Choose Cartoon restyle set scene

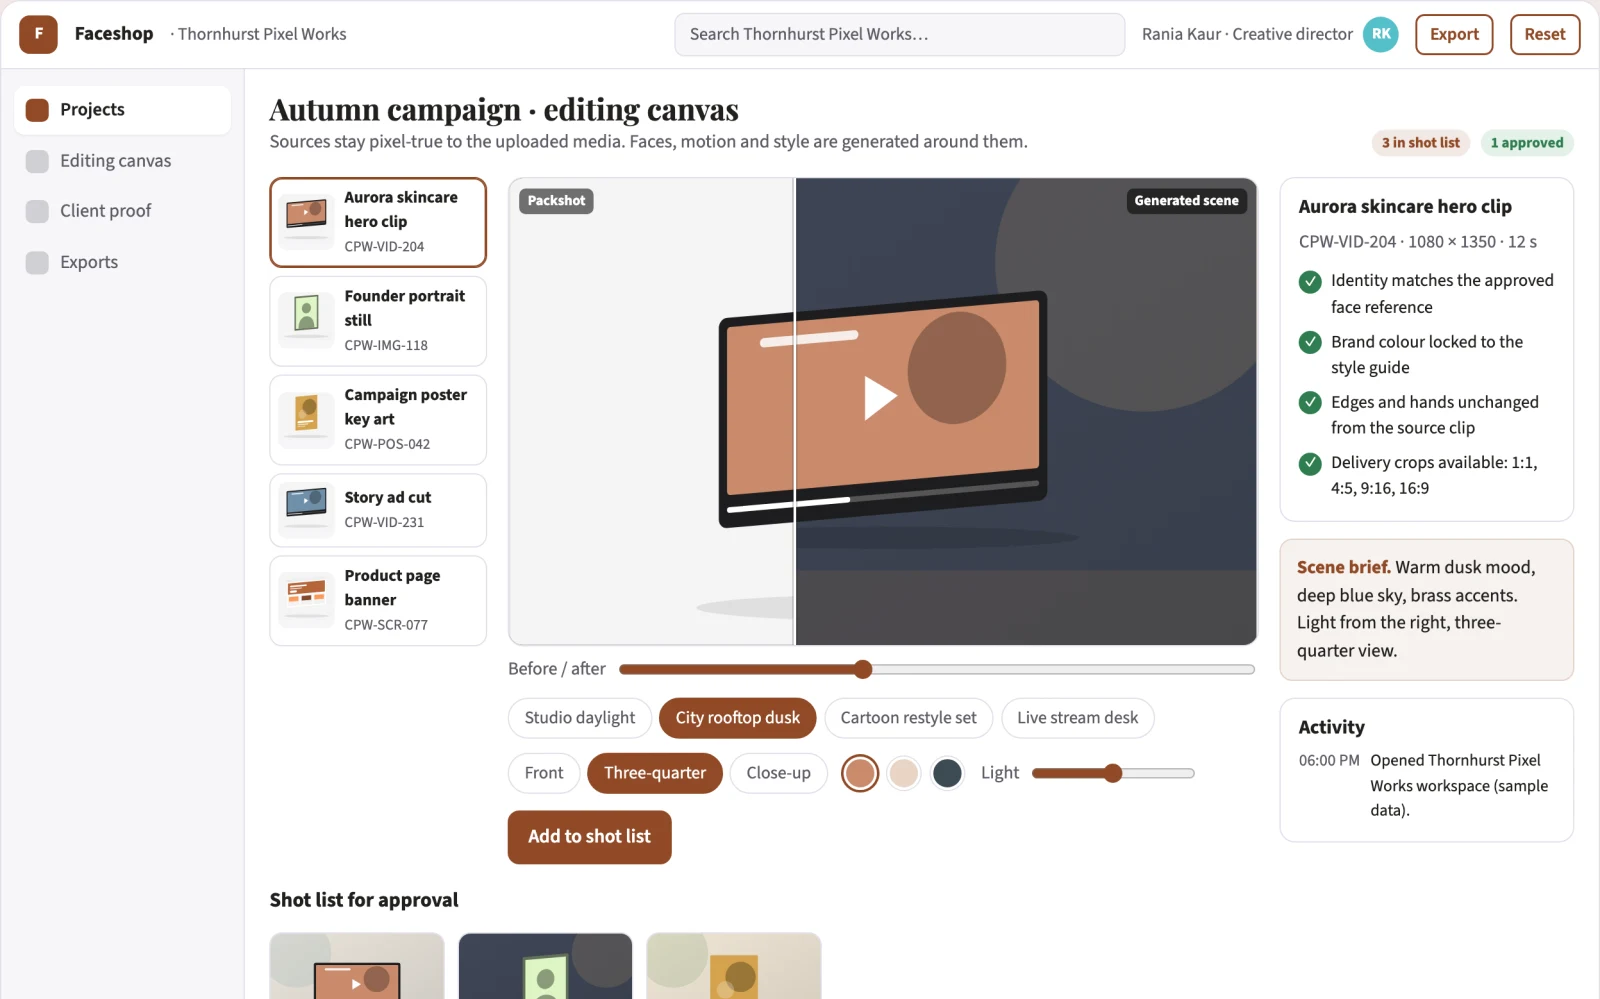(x=908, y=718)
